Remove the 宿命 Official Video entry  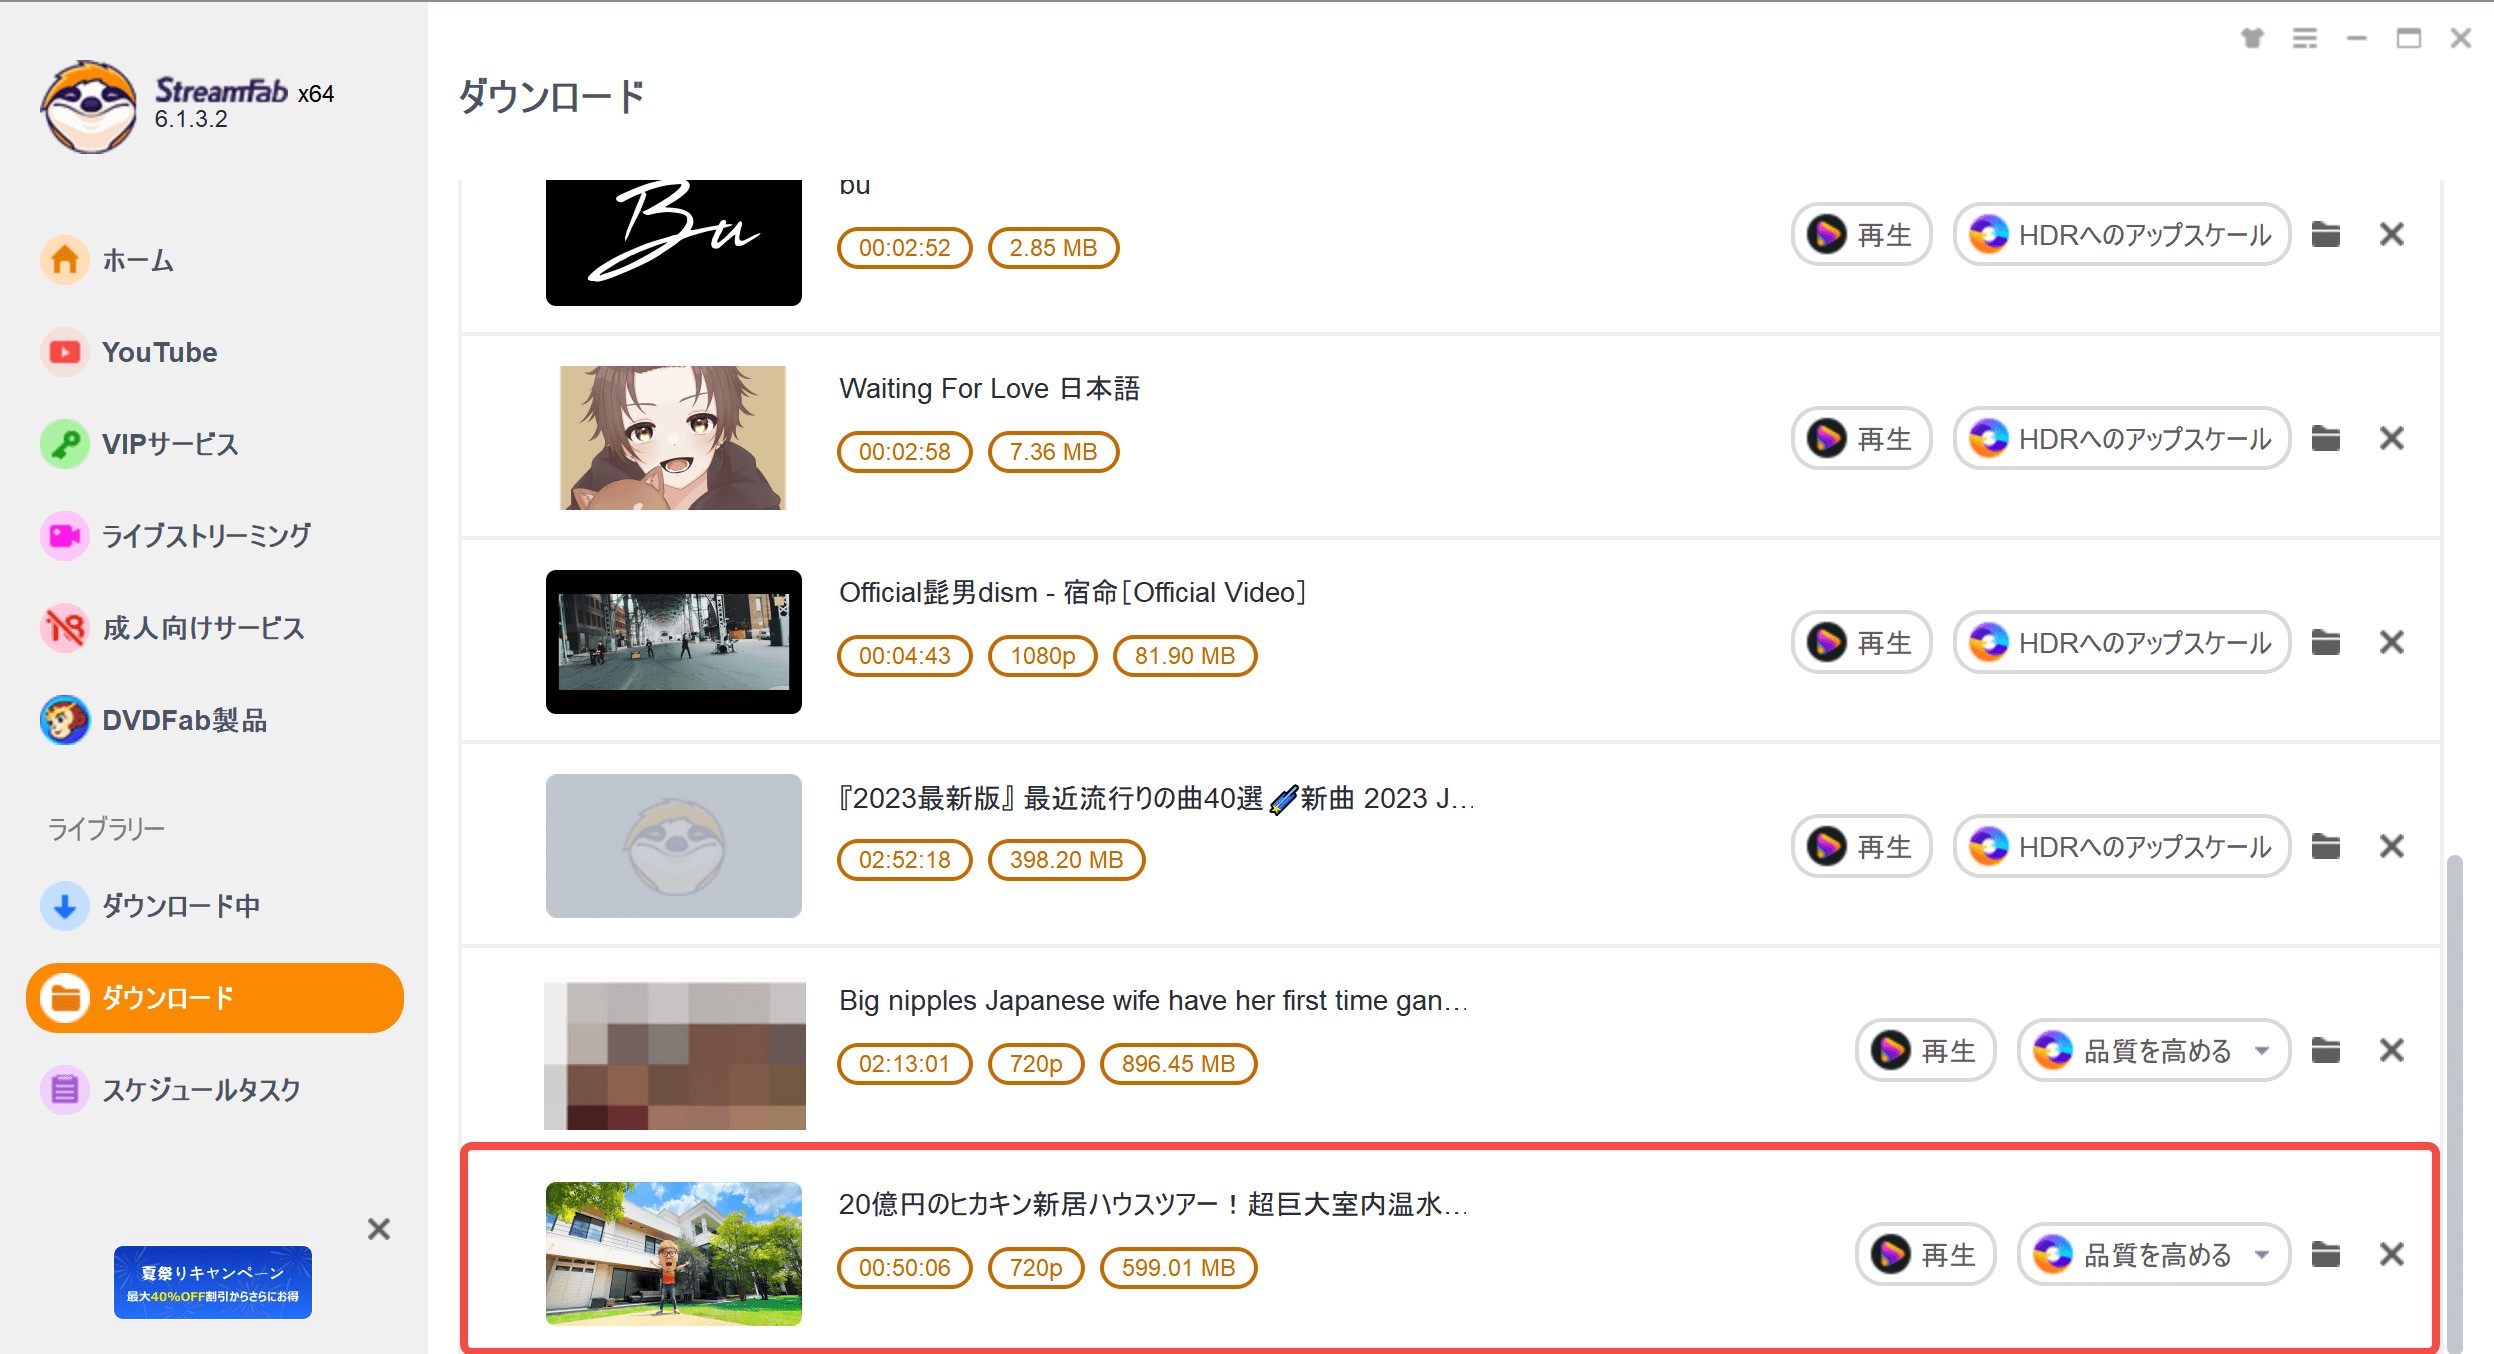pos(2392,642)
